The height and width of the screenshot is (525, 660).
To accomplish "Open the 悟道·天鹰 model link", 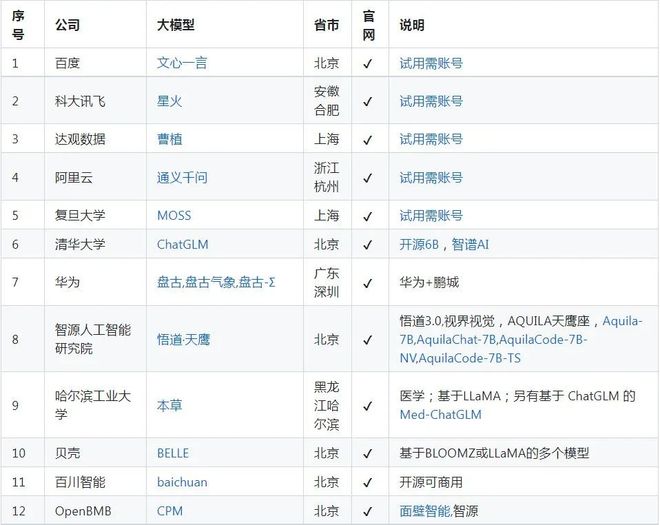I will tap(183, 339).
